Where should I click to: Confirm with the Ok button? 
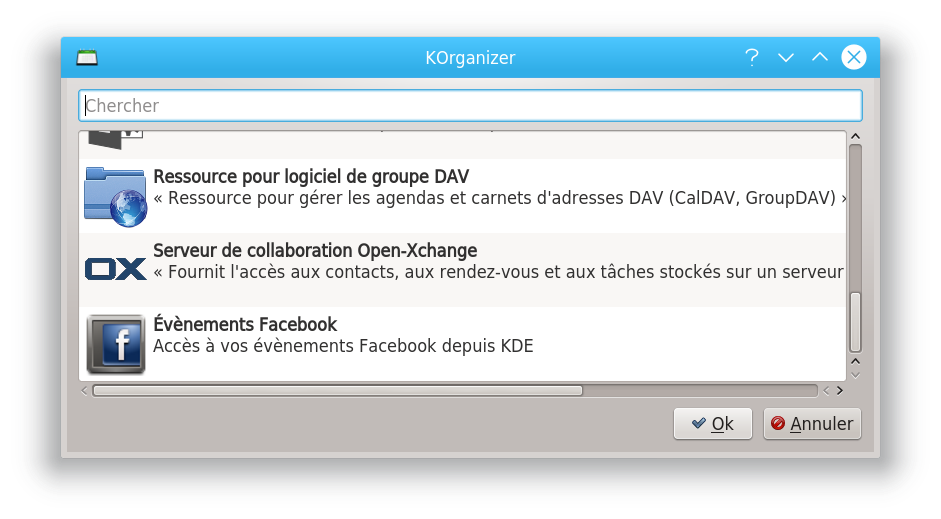pos(712,424)
